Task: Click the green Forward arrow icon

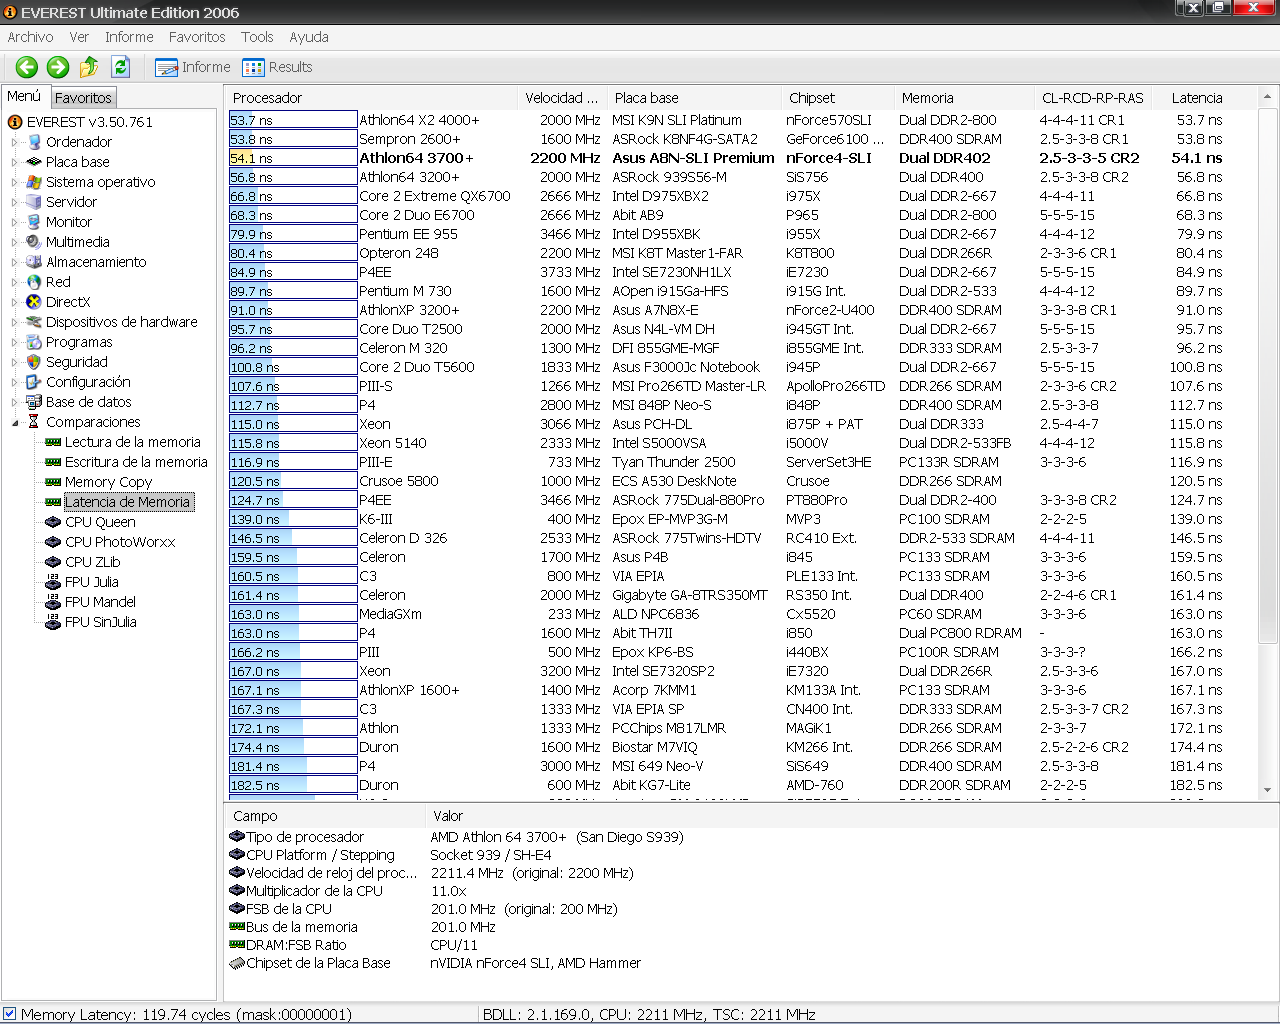Action: click(x=58, y=67)
